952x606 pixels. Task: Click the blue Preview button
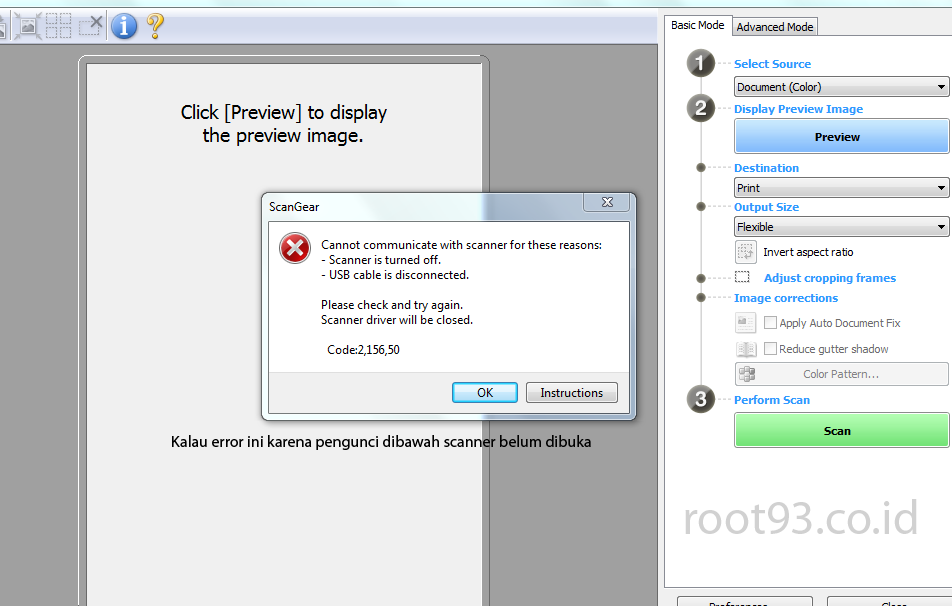pos(841,137)
